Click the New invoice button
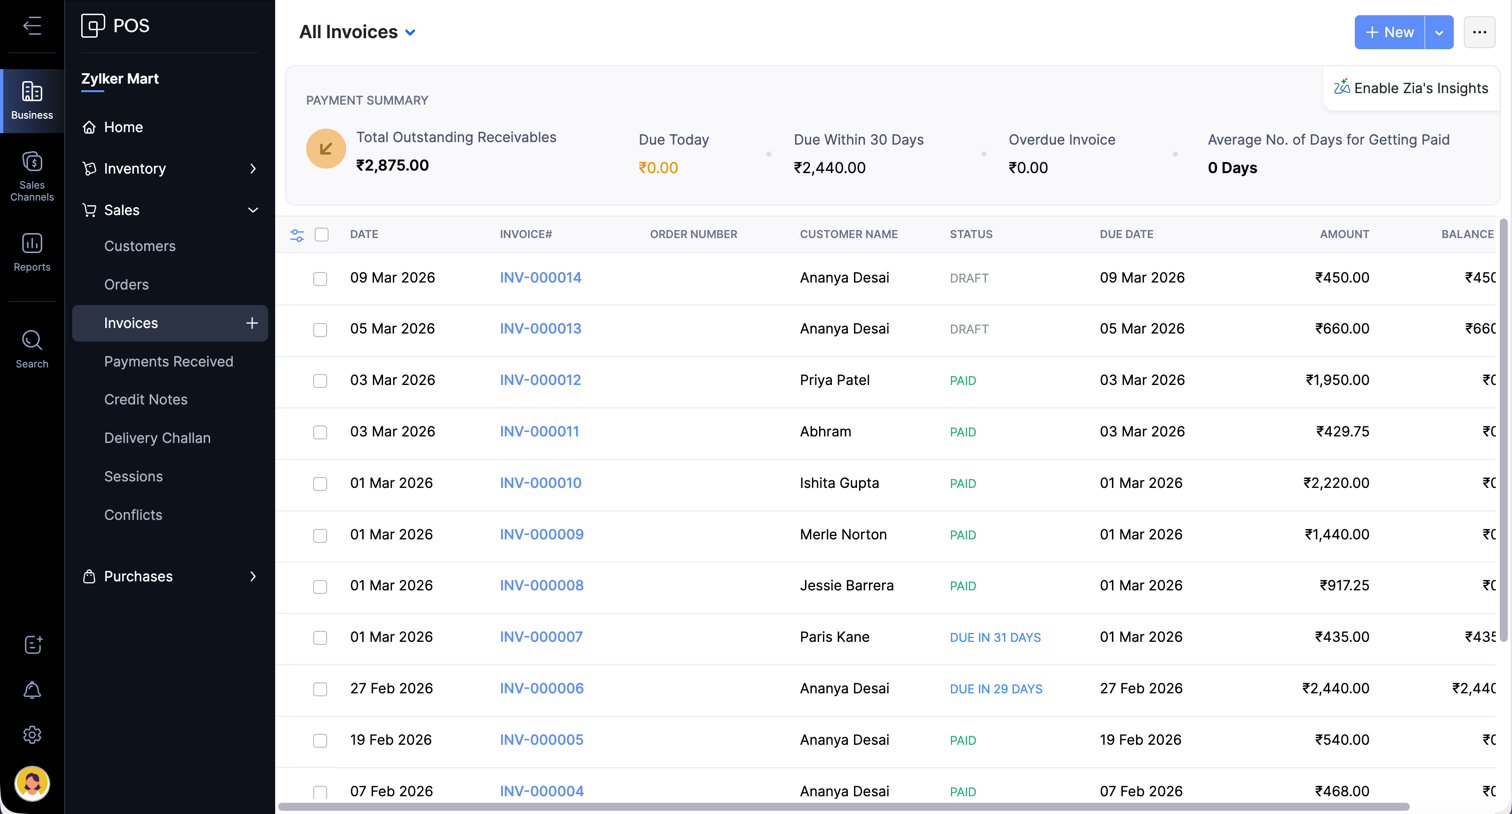Screen dimensions: 1512x814 (1389, 32)
